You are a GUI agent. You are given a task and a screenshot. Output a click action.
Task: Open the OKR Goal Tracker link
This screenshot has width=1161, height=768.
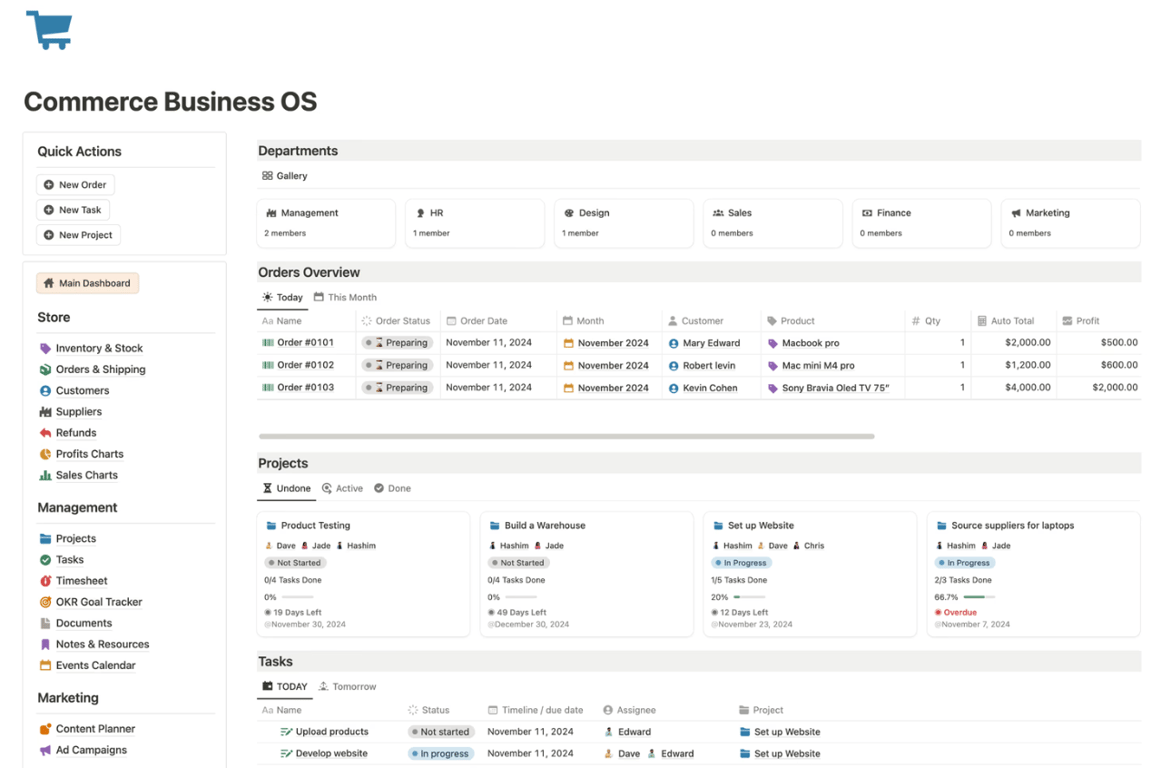98,602
